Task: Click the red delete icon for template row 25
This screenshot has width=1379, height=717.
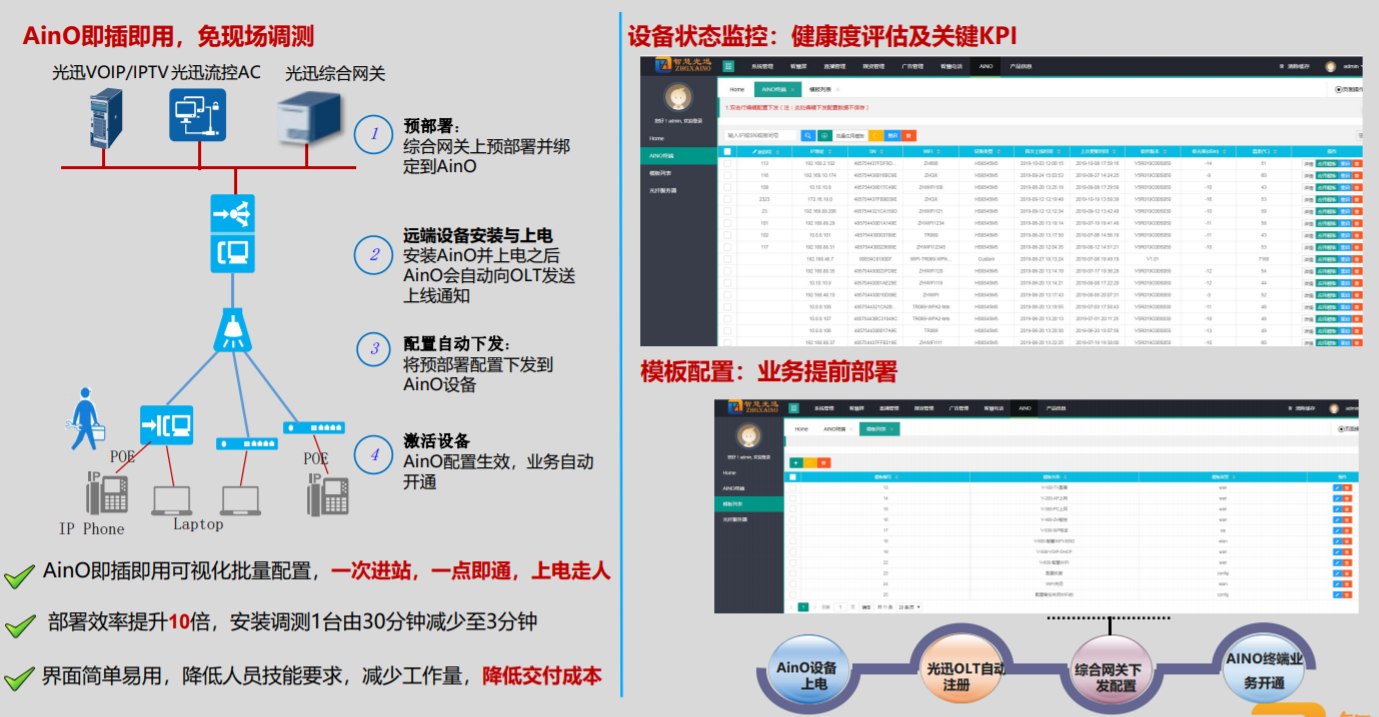Action: (1347, 594)
